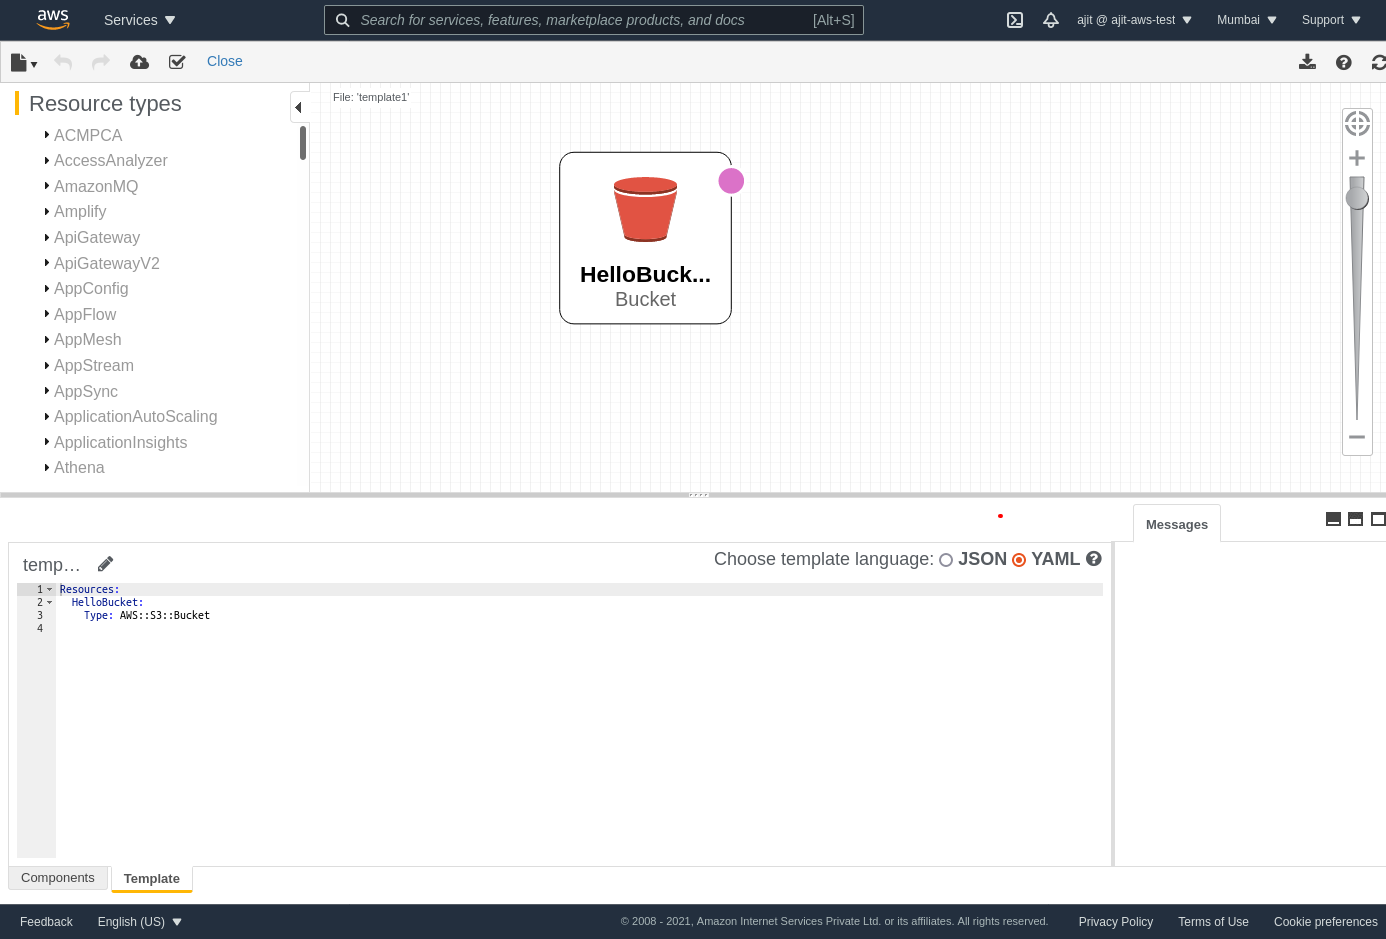Open the notifications bell icon
The image size is (1386, 939).
click(1051, 20)
